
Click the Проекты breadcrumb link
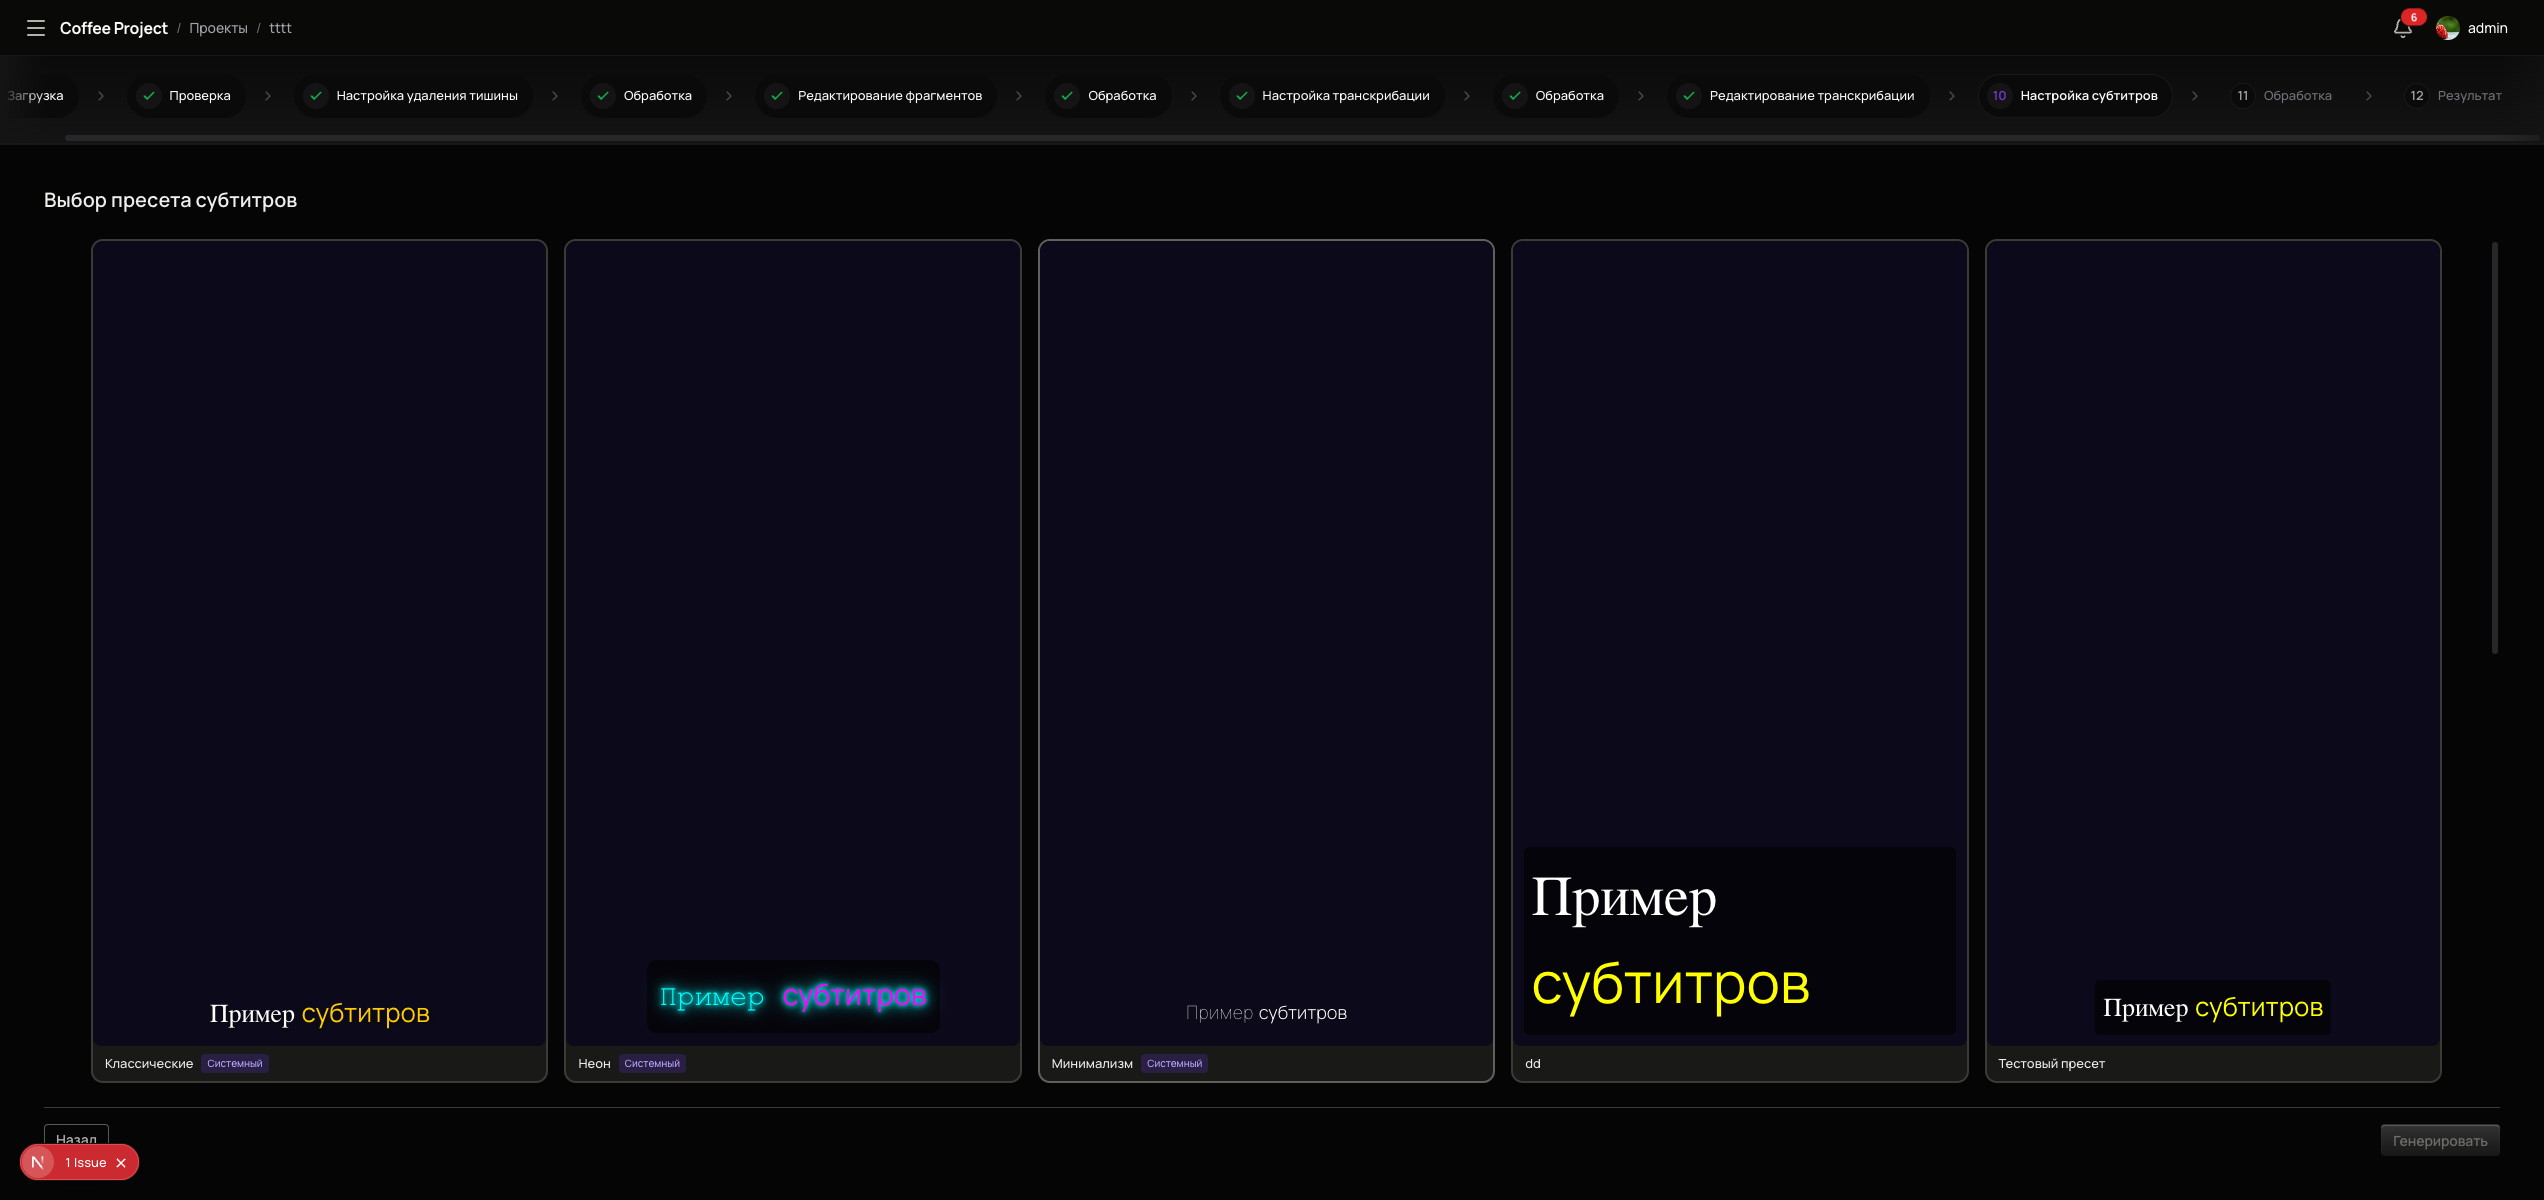218,28
